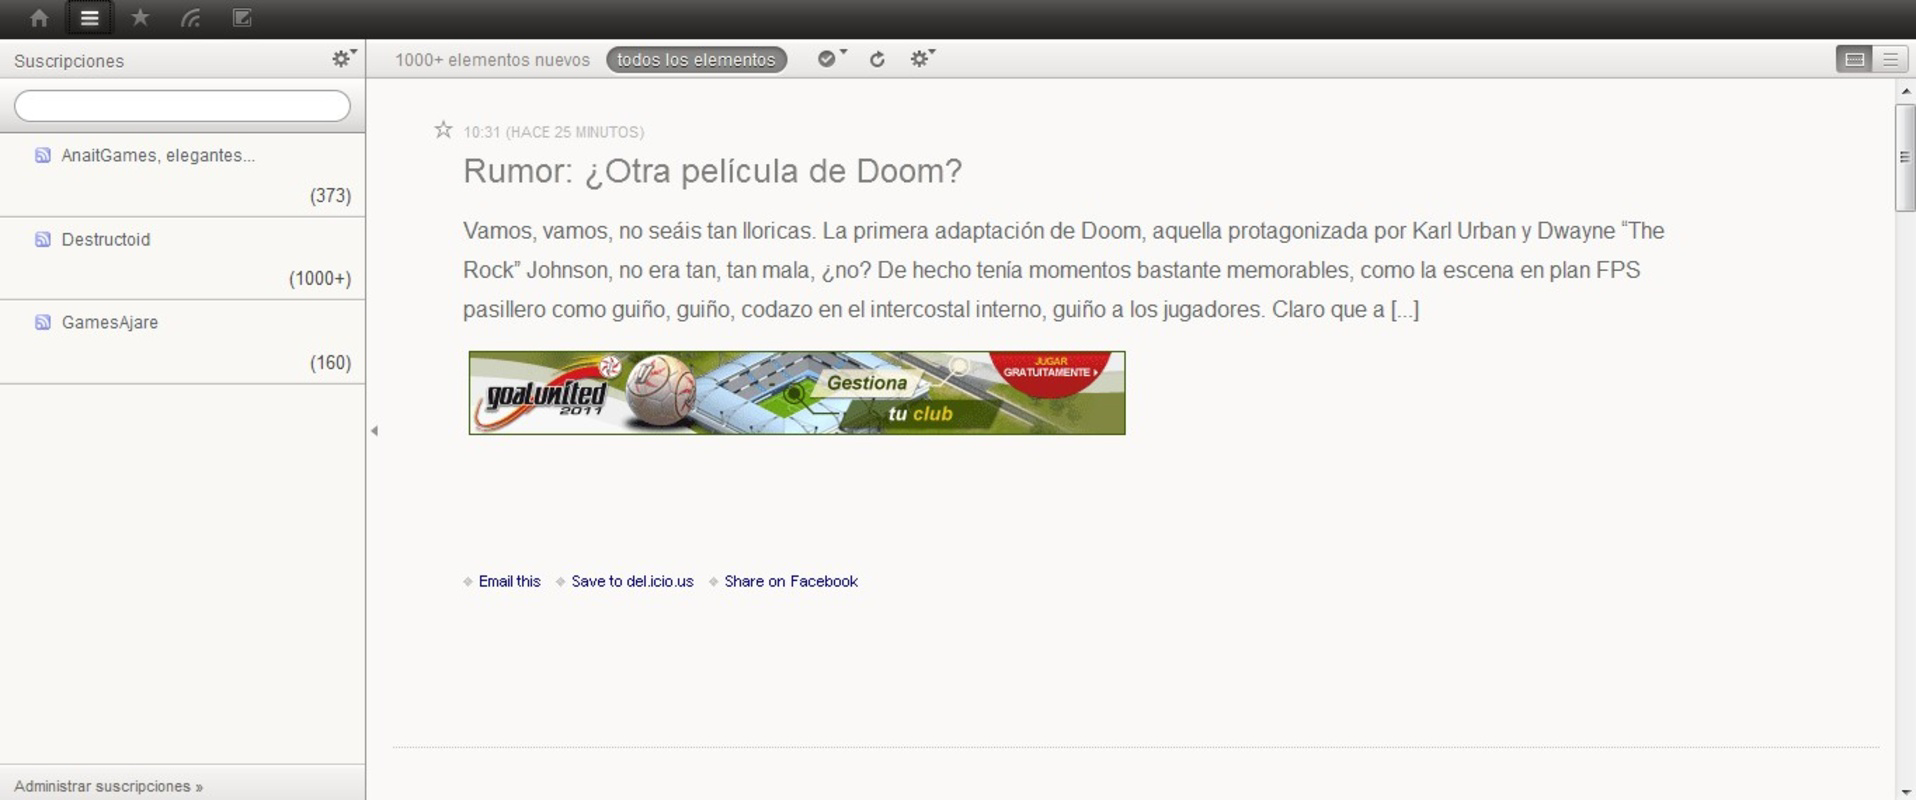Screen dimensions: 1916x800
Task: Focus the subscriptions search field
Action: (182, 106)
